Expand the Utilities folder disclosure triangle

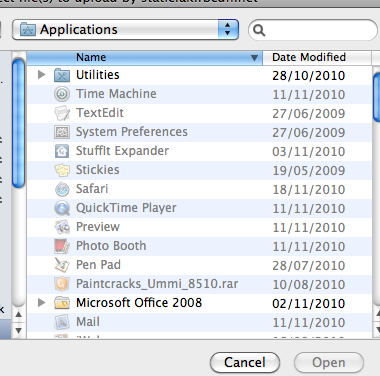pyautogui.click(x=42, y=75)
